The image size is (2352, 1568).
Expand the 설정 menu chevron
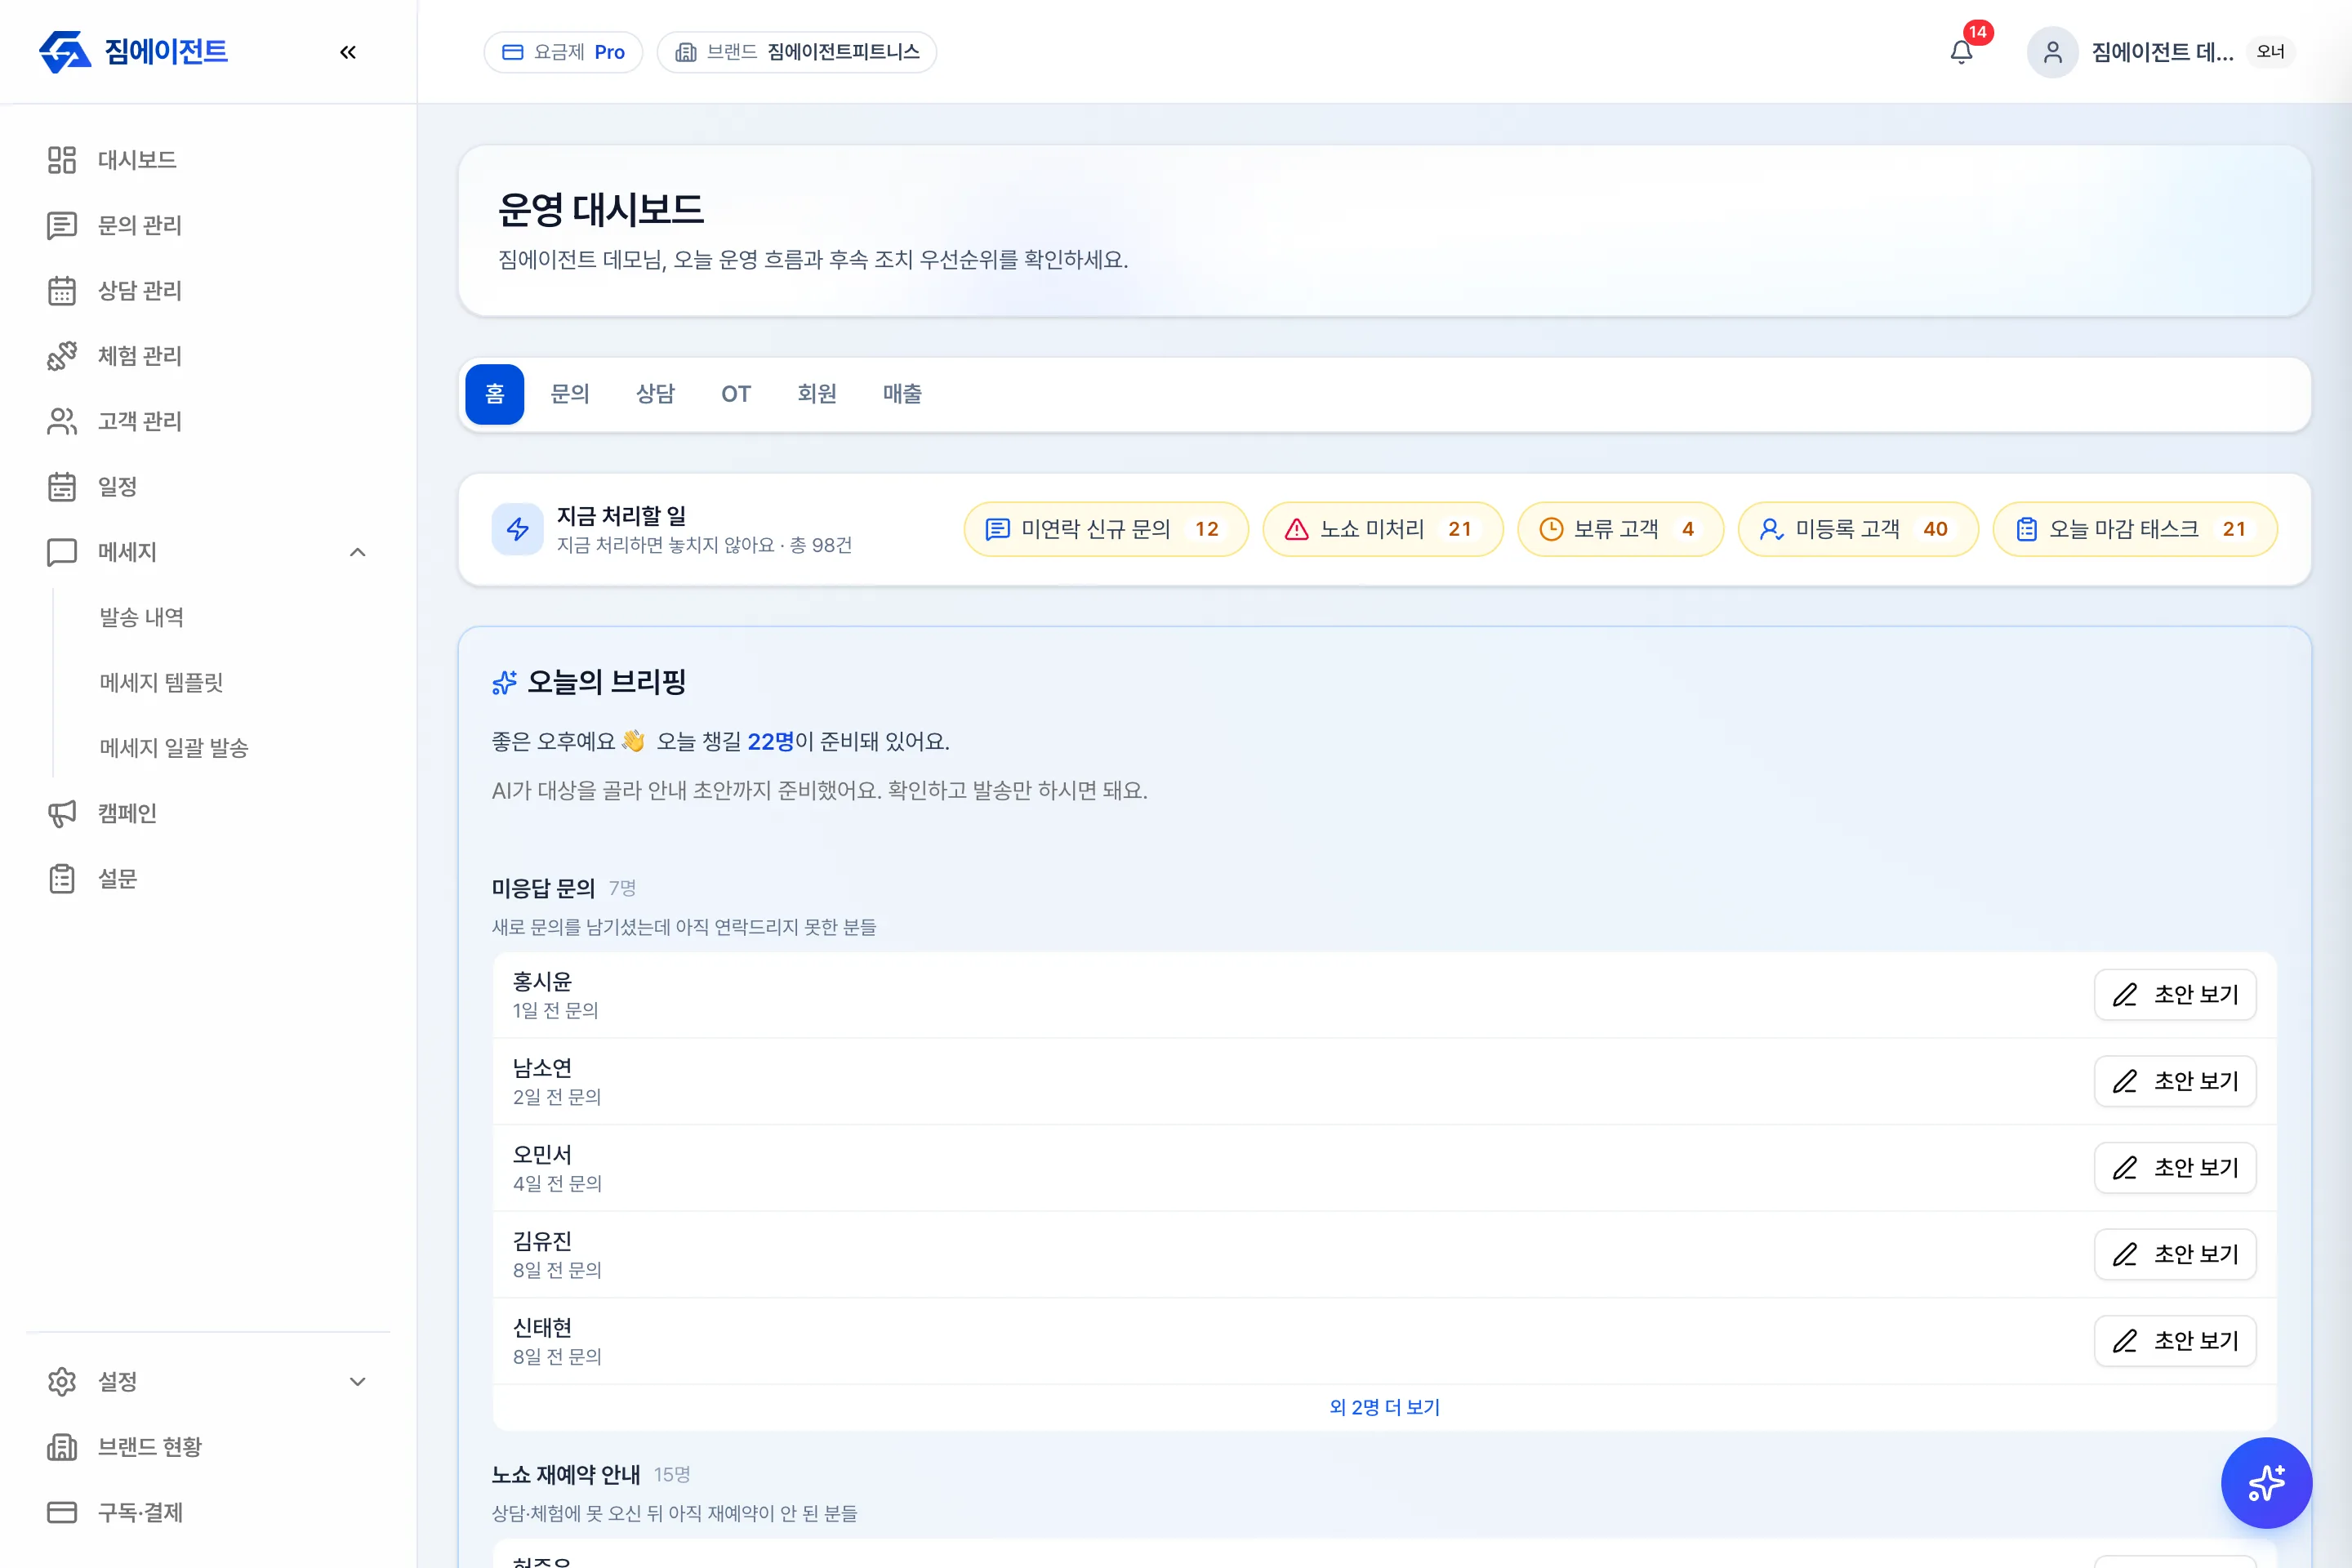pyautogui.click(x=358, y=1382)
